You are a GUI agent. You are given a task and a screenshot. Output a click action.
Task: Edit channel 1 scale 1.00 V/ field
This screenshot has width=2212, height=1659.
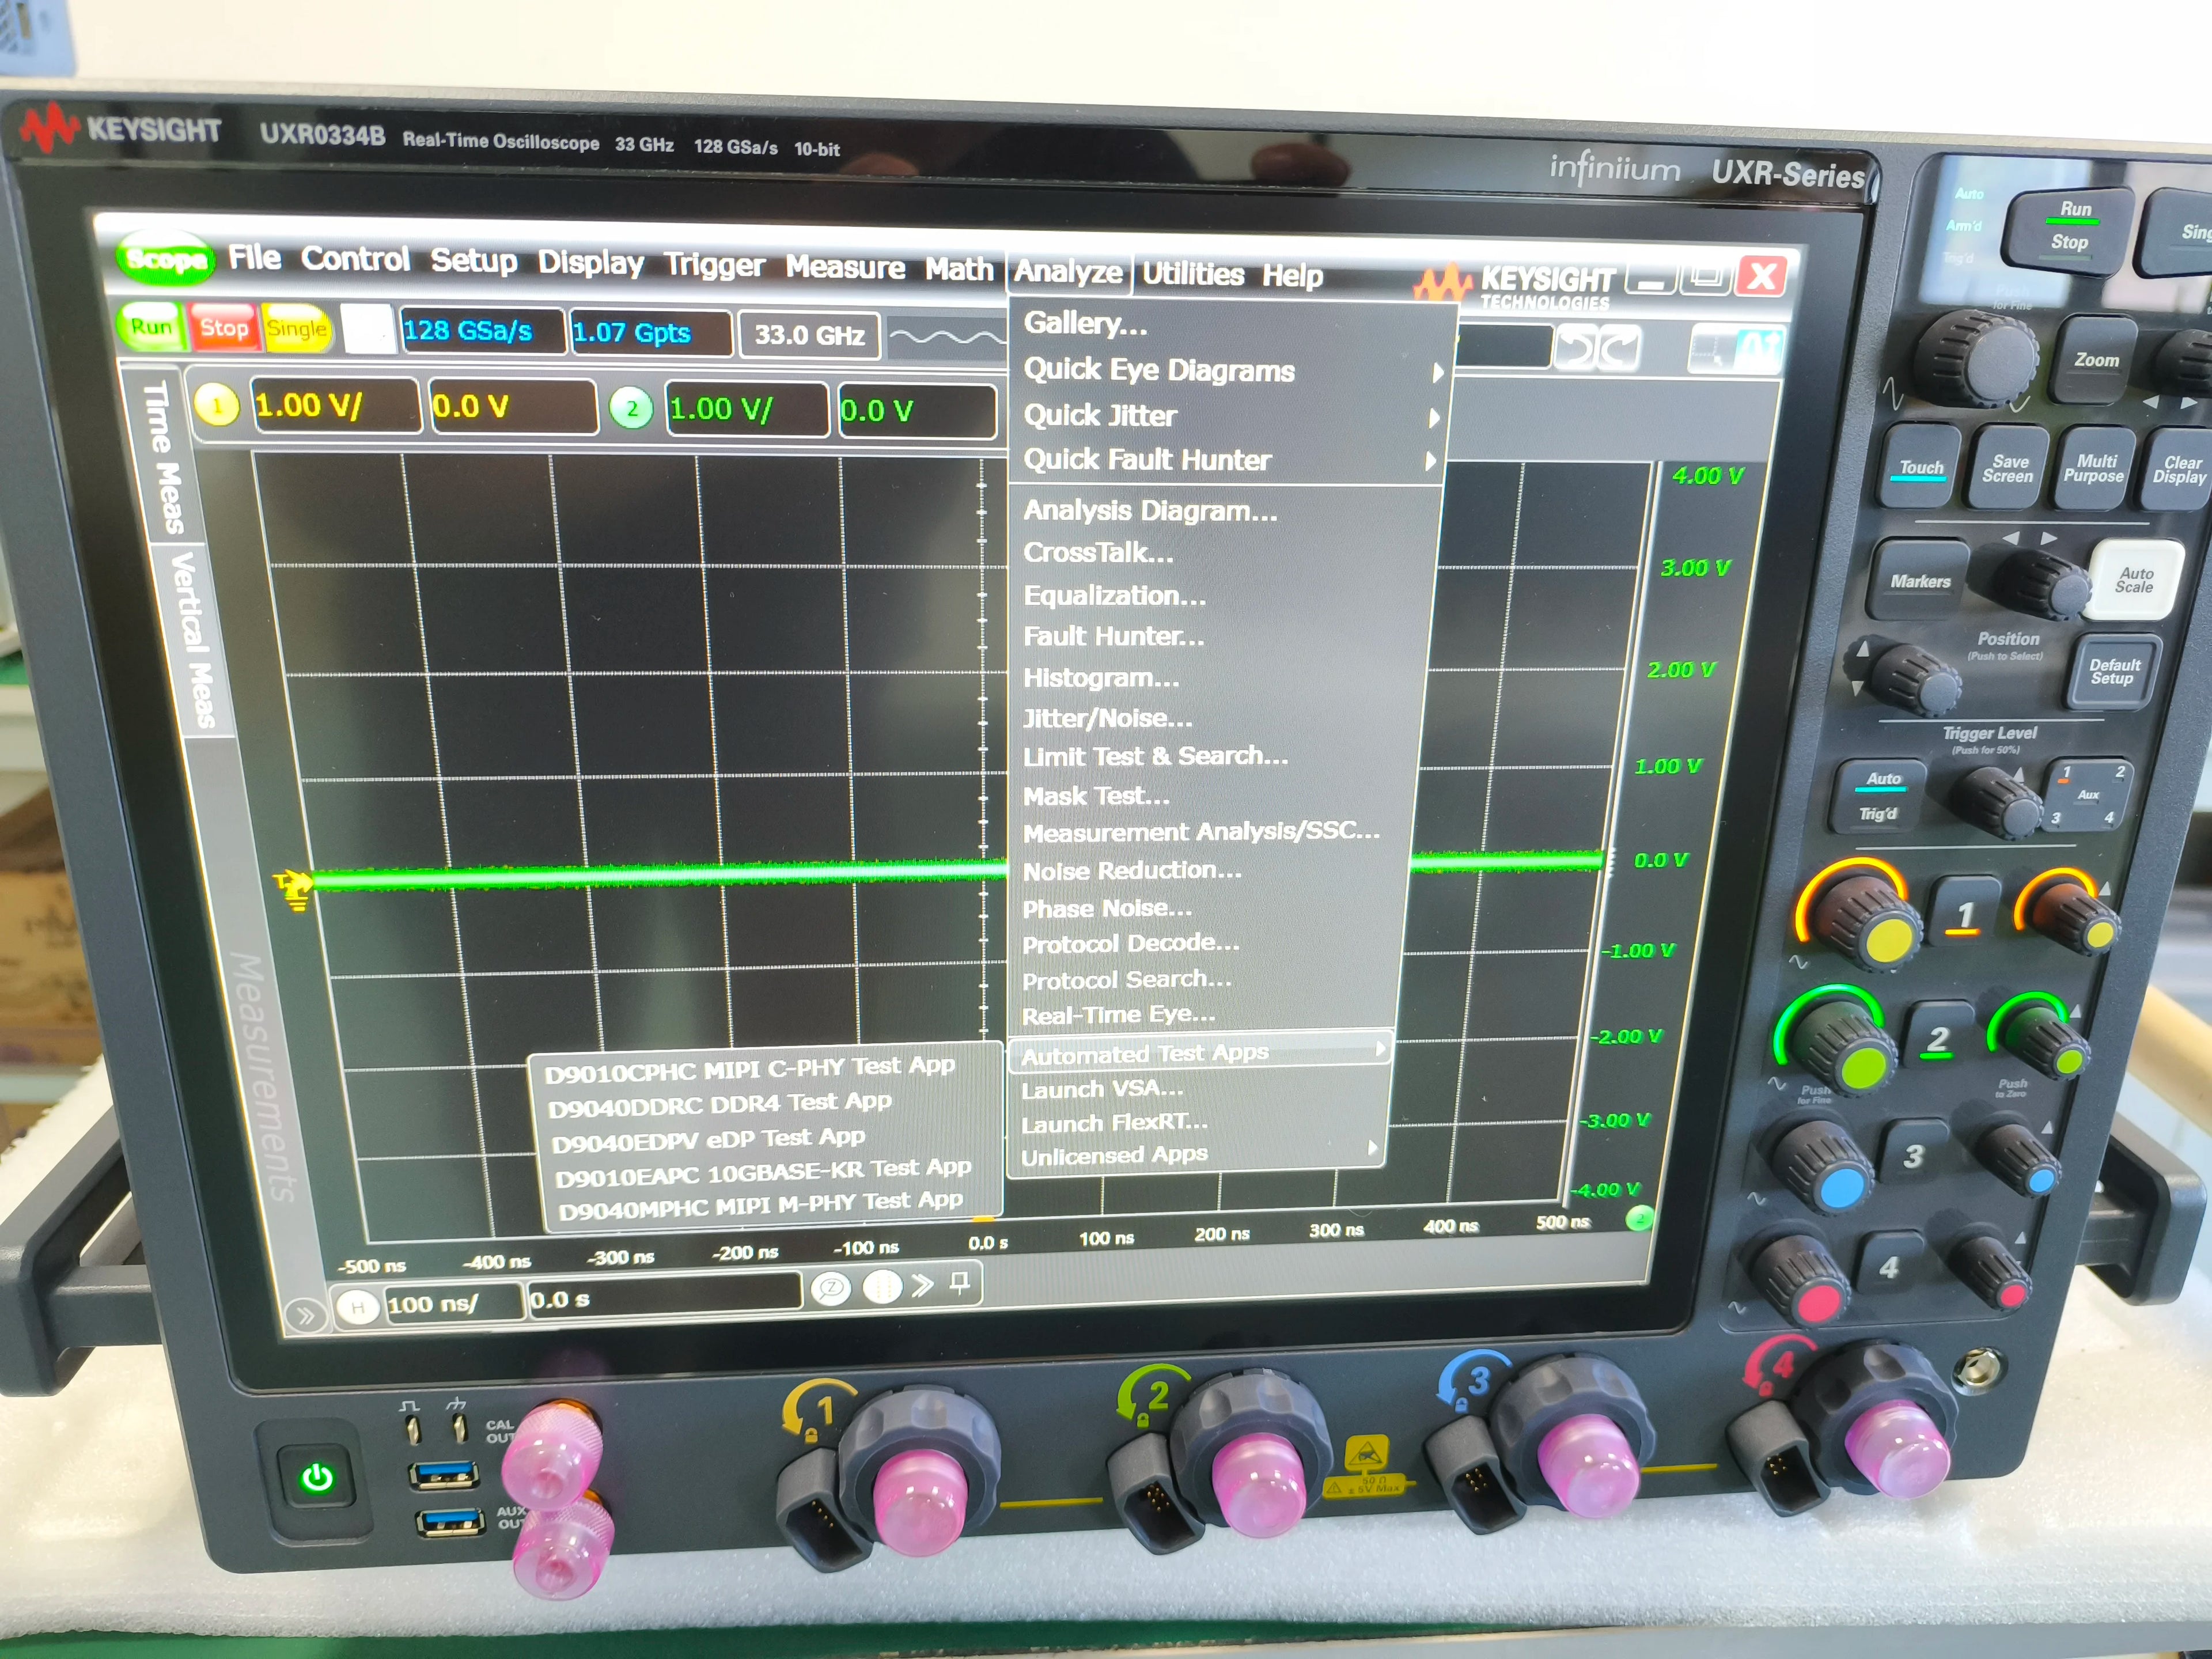point(335,405)
